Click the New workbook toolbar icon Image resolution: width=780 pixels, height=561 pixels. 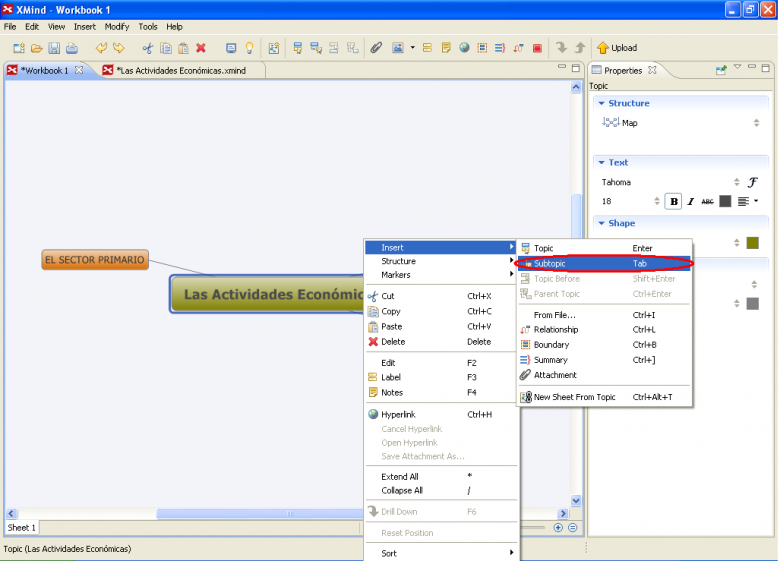[x=19, y=48]
